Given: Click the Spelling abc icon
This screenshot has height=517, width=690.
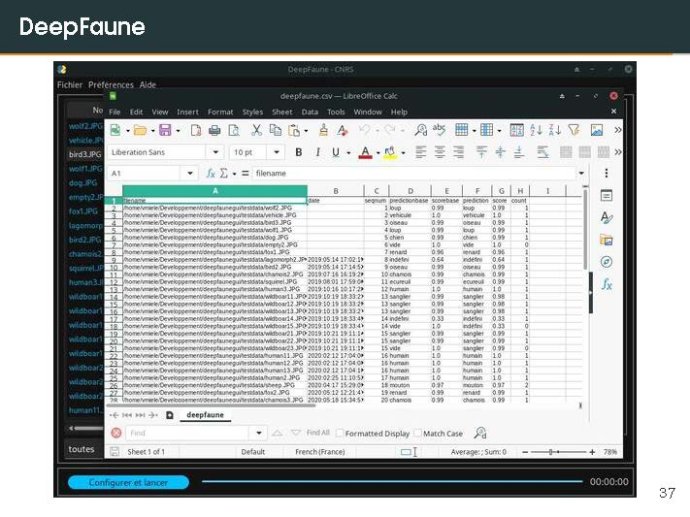Looking at the screenshot, I should pyautogui.click(x=439, y=129).
